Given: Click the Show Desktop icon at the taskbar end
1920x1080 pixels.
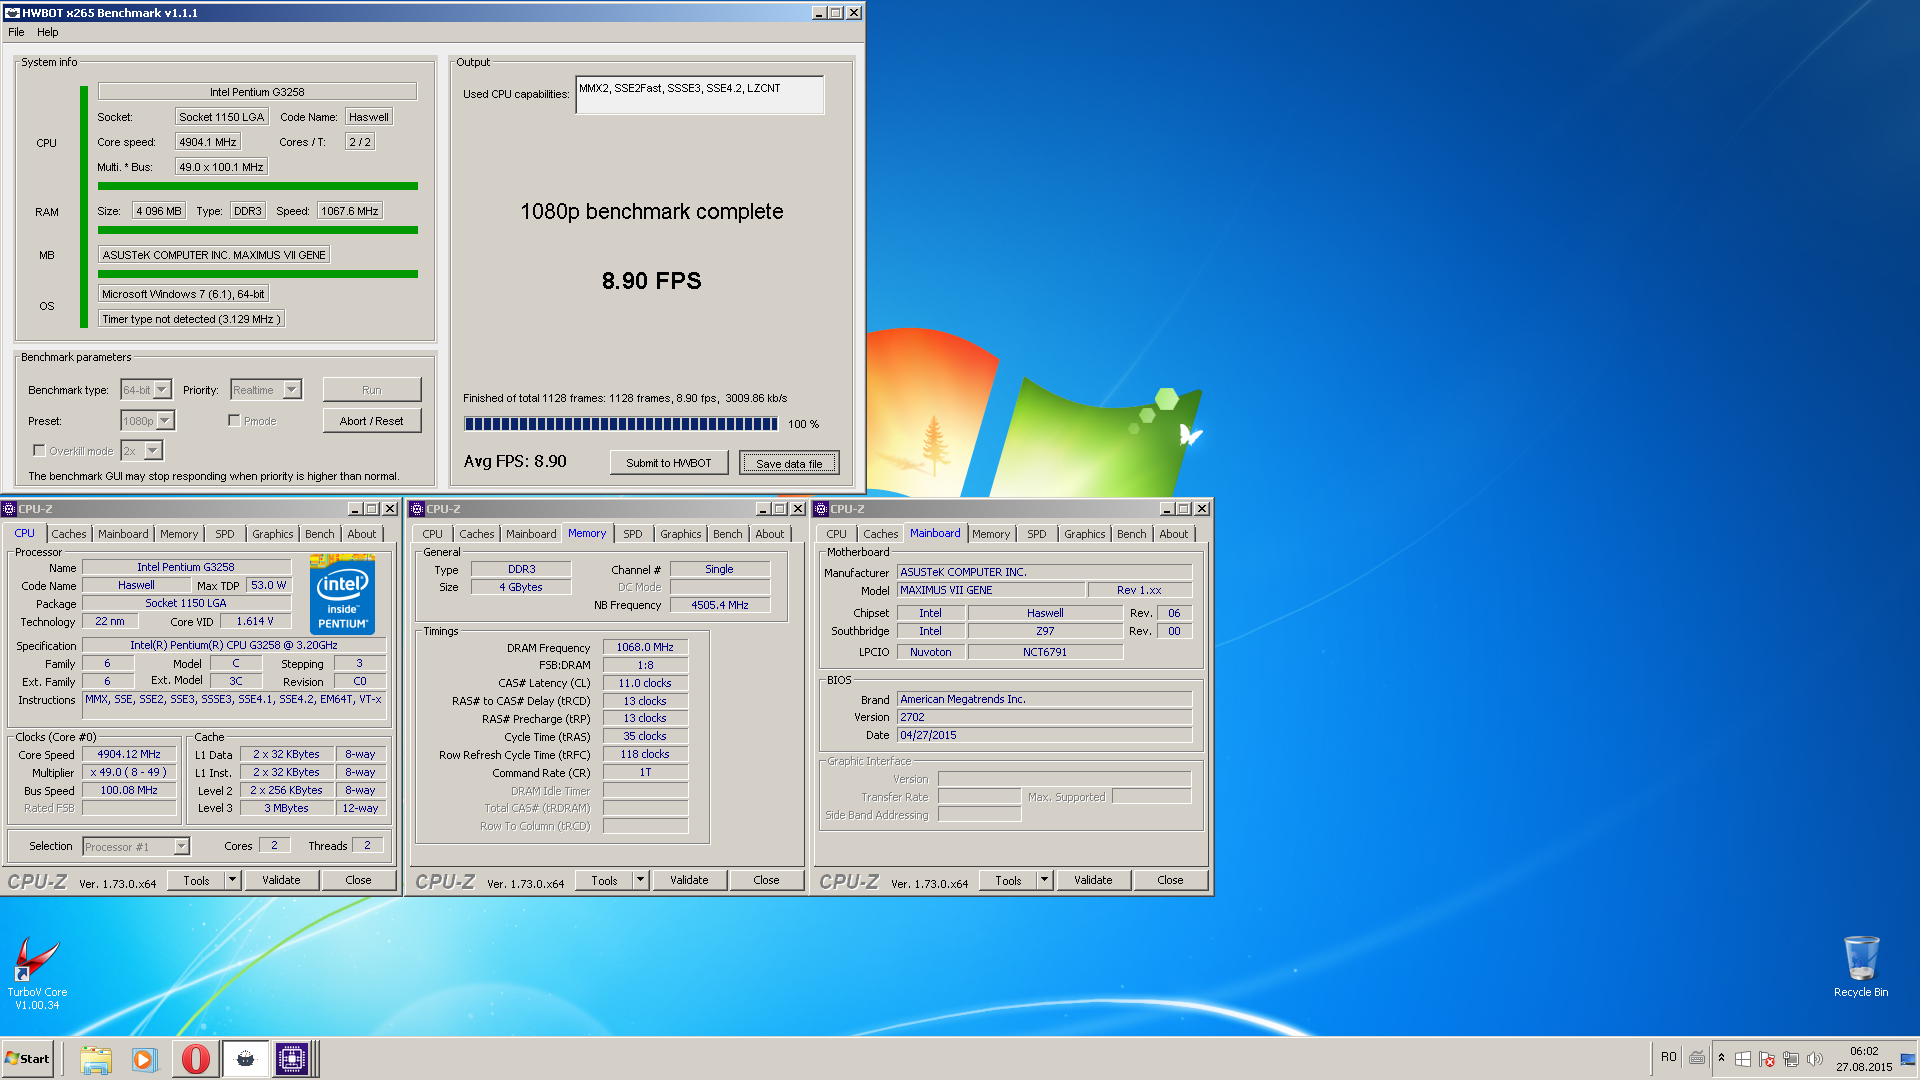Looking at the screenshot, I should coord(1908,1059).
